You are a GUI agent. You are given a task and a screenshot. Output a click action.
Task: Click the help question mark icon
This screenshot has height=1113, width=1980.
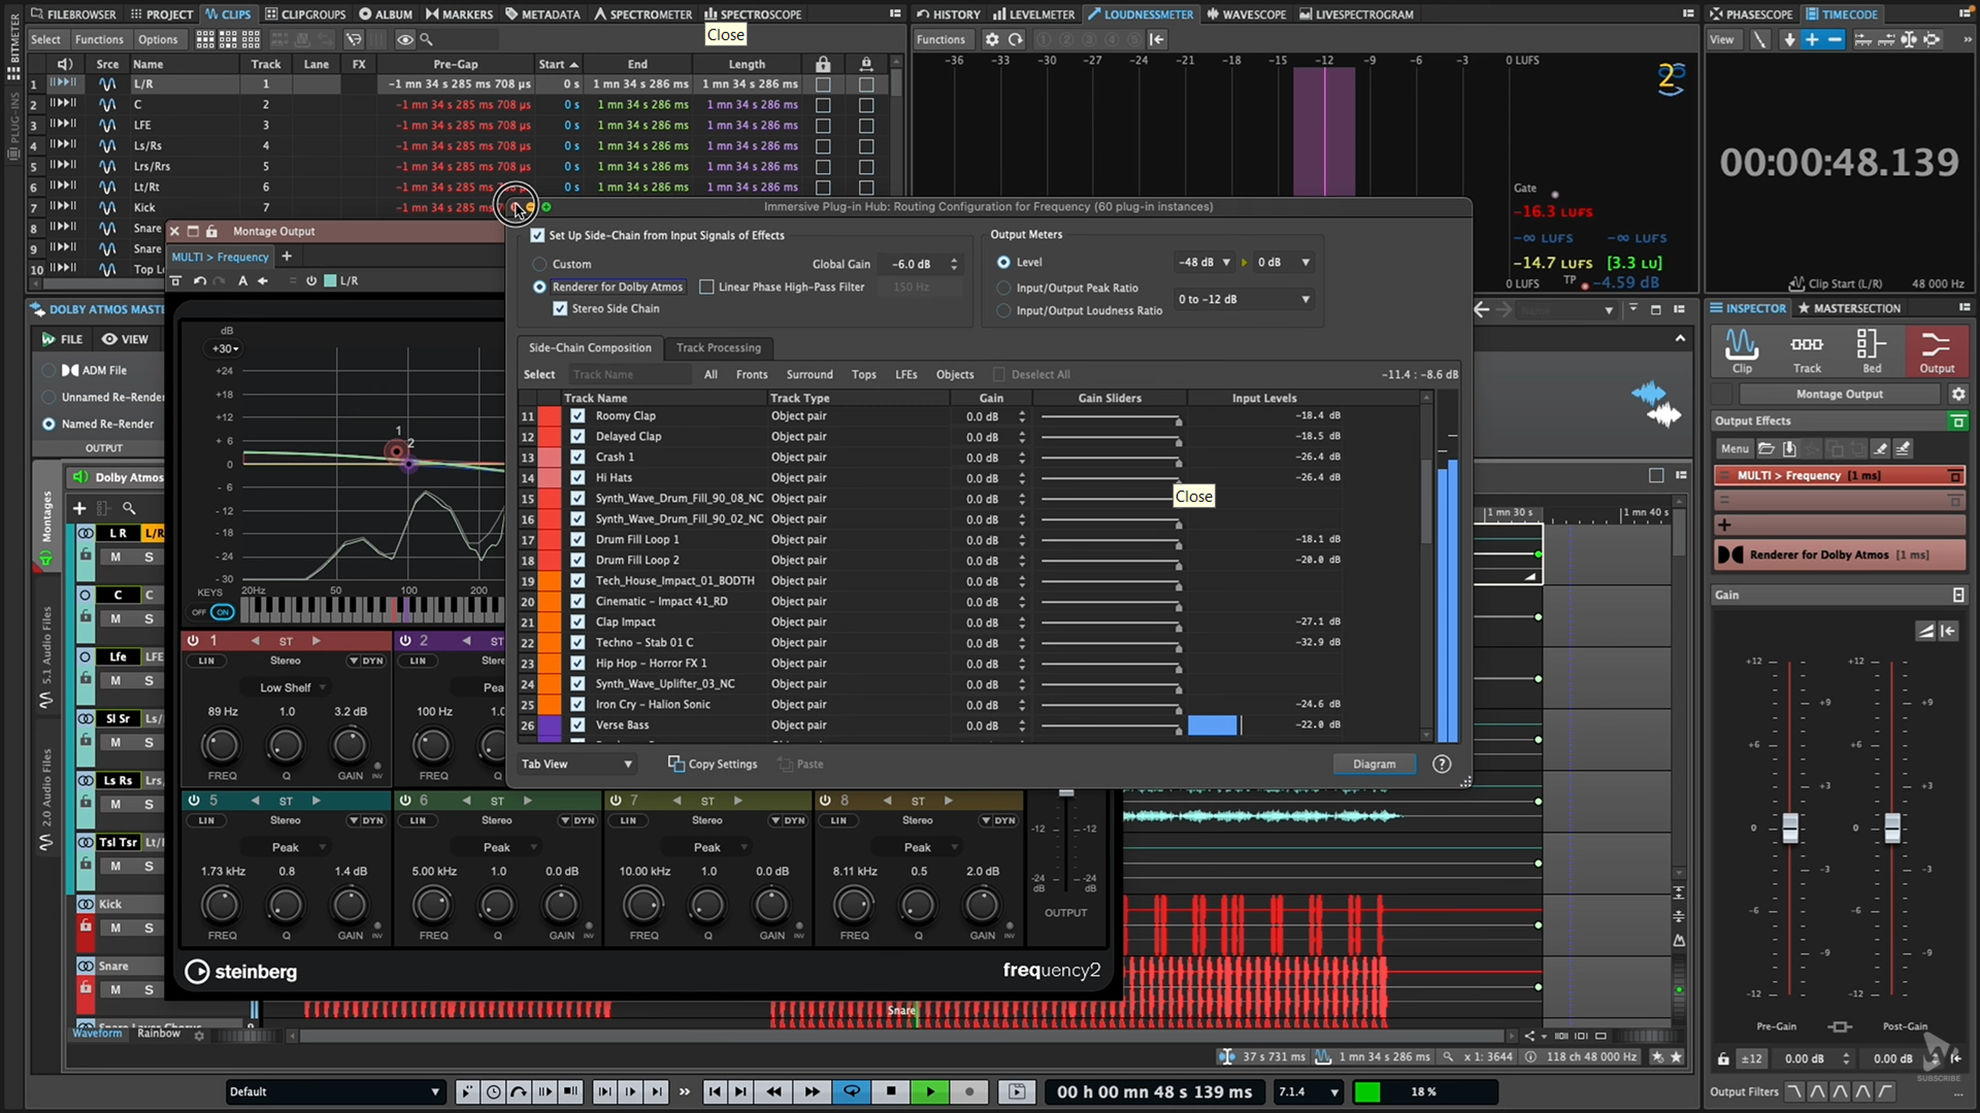pyautogui.click(x=1441, y=764)
